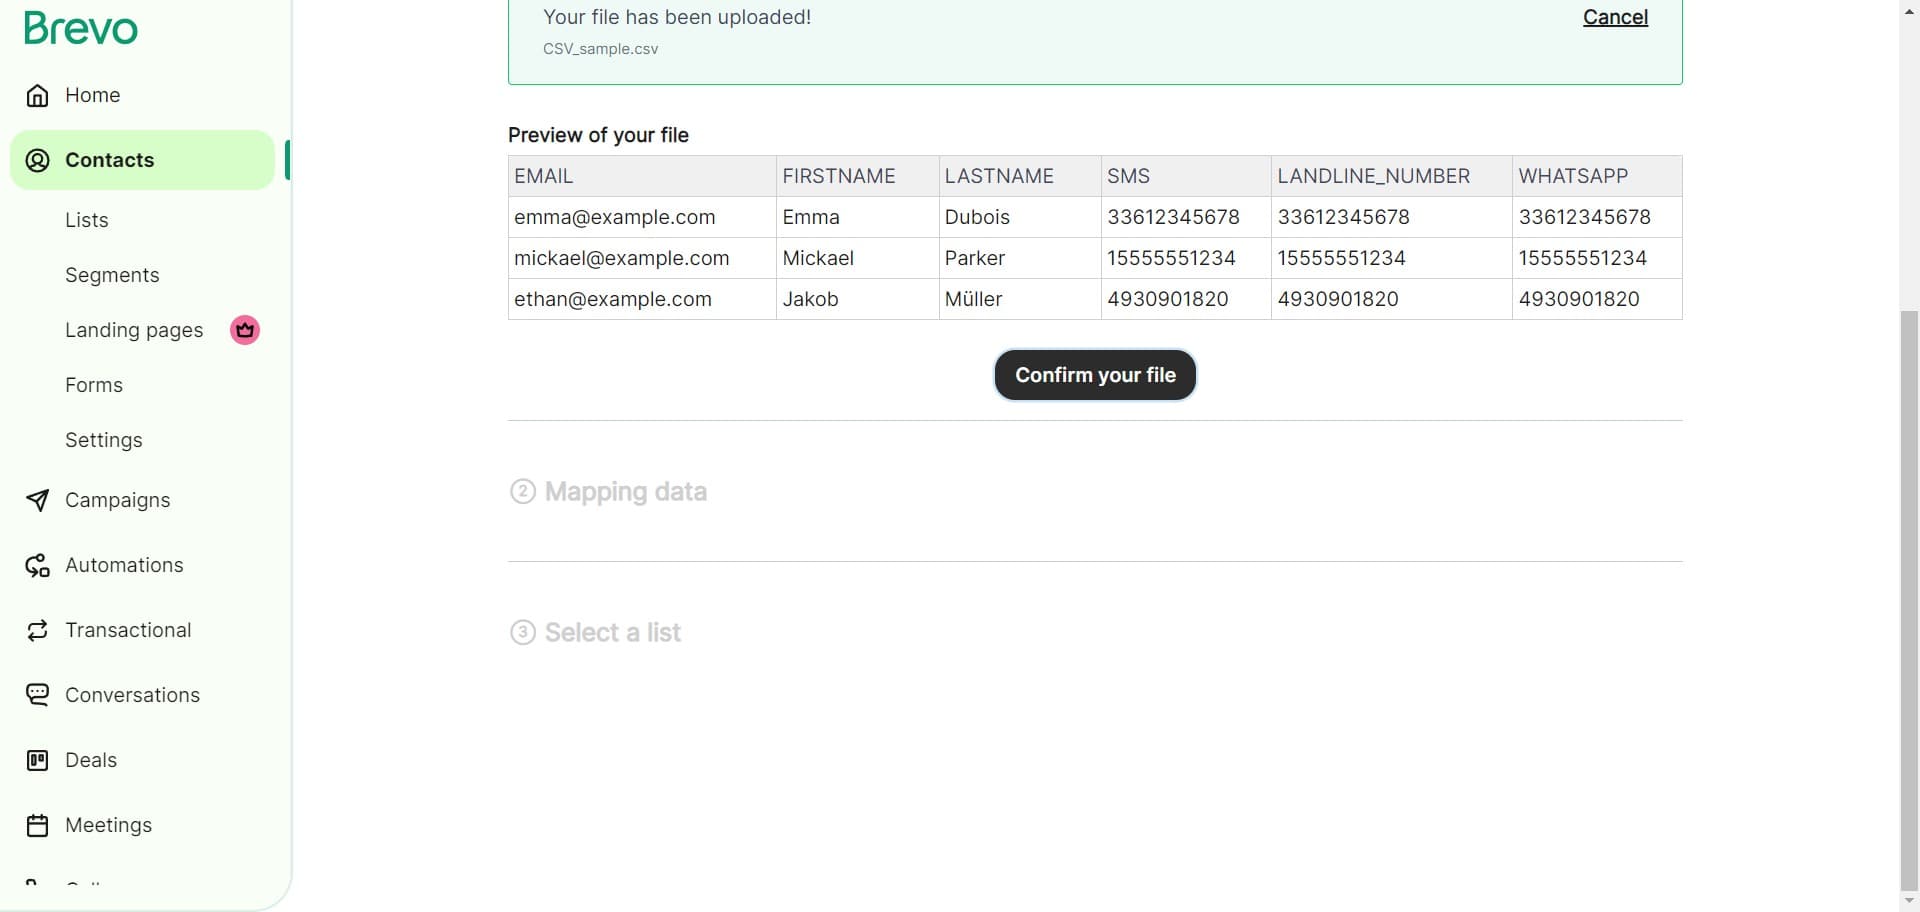Click the Automations icon in sidebar

click(37, 566)
